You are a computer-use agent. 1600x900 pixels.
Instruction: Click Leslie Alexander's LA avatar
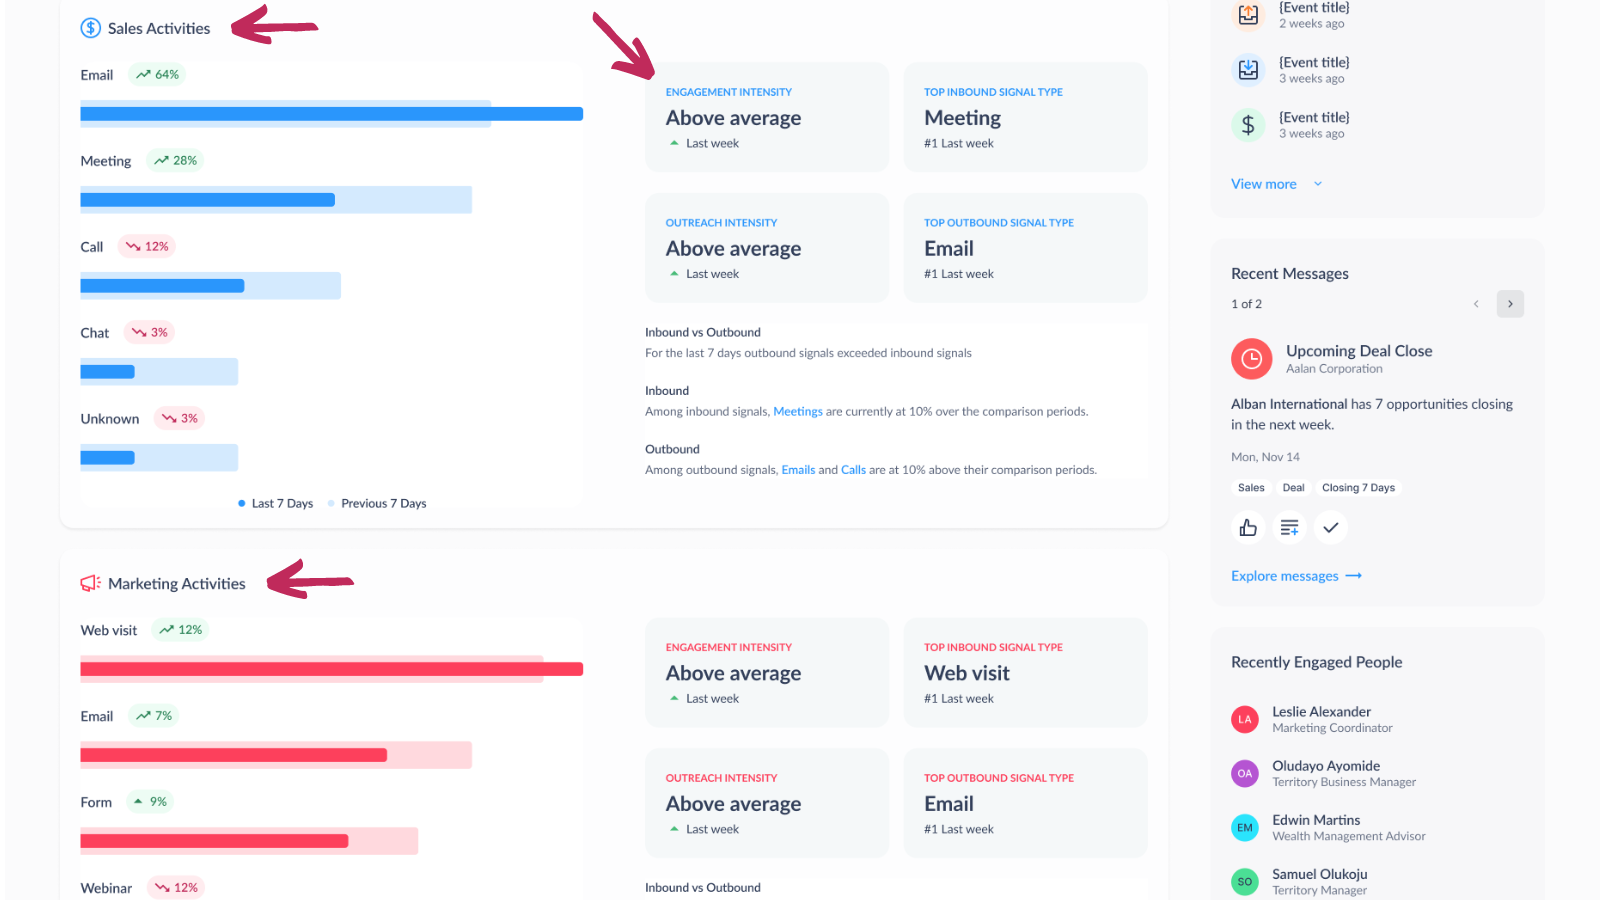point(1245,719)
